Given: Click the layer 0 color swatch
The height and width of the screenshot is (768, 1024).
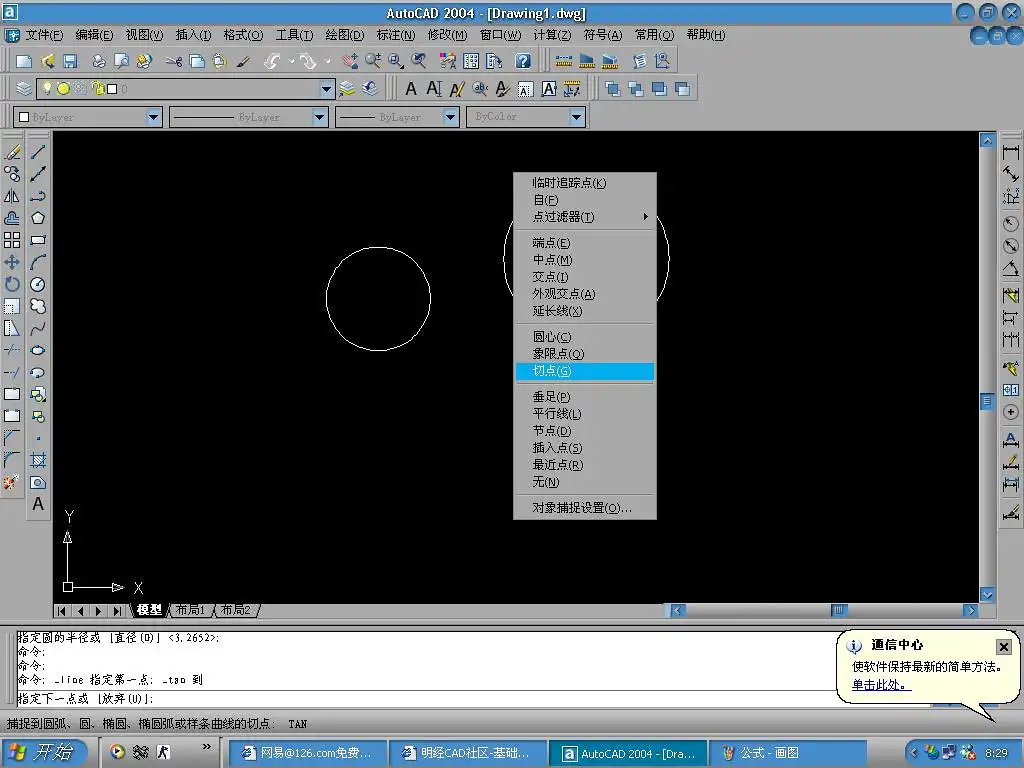Looking at the screenshot, I should click(112, 89).
